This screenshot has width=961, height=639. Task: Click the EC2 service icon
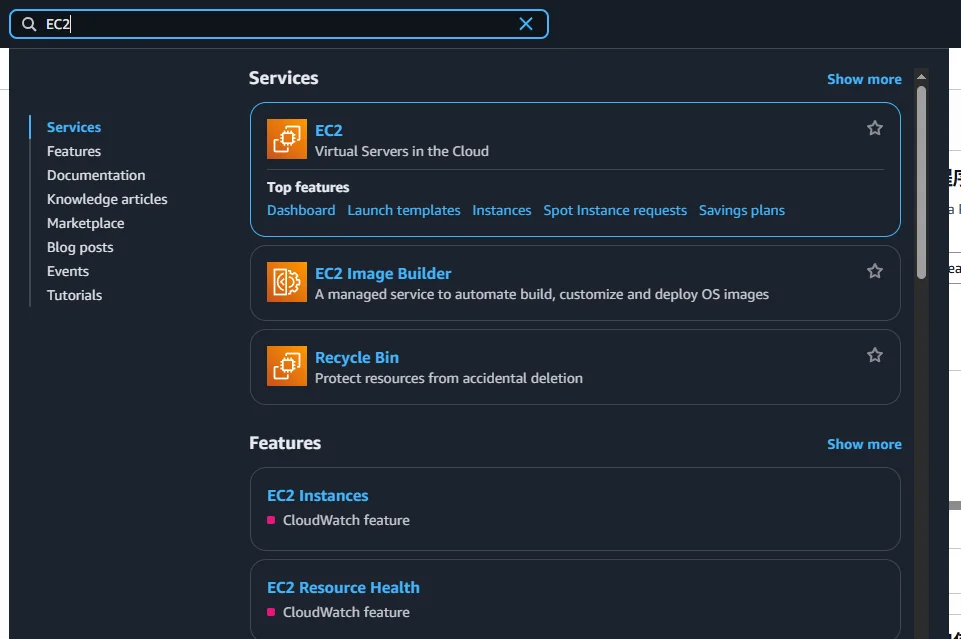click(287, 139)
